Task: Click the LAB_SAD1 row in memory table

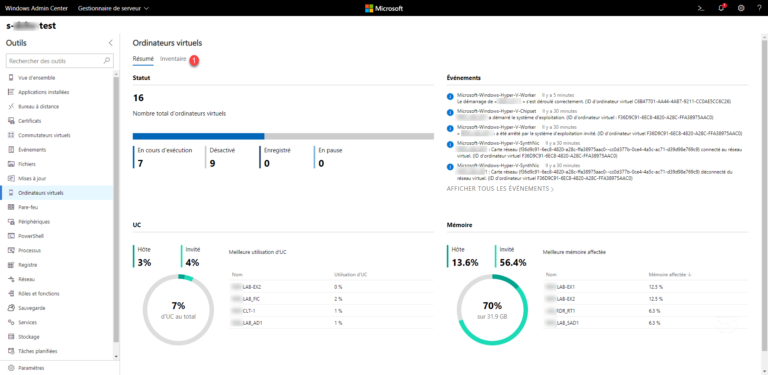Action: pos(646,323)
